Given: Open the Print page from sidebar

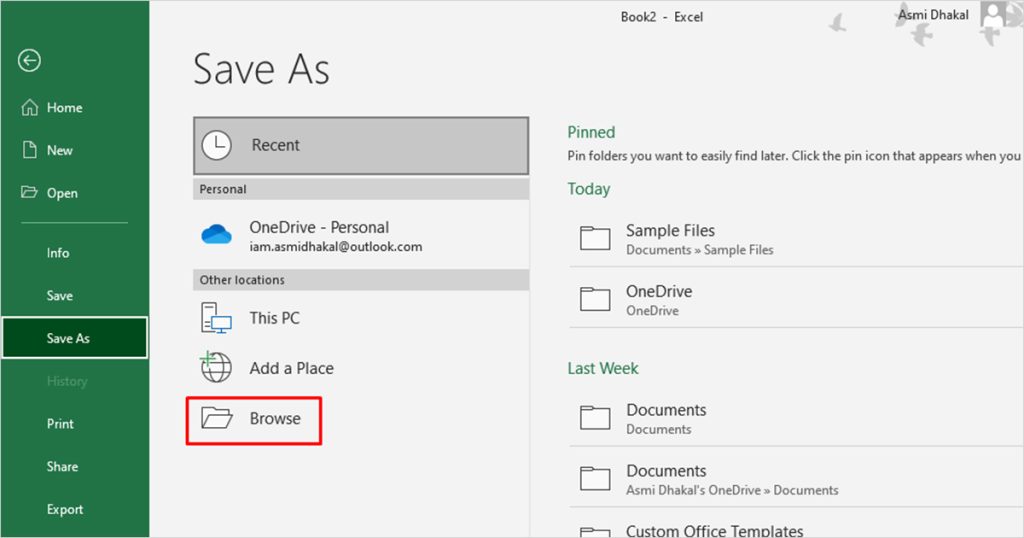Looking at the screenshot, I should point(60,424).
